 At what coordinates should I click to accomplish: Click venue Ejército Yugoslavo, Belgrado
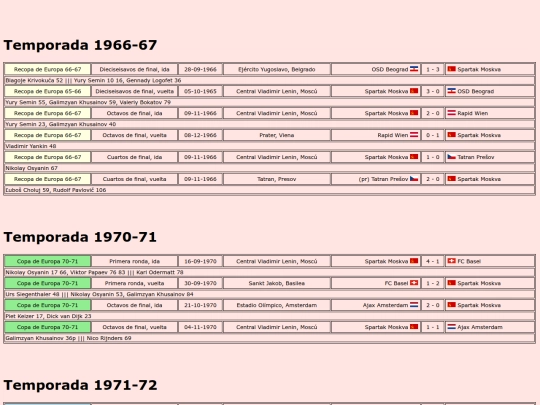[277, 69]
